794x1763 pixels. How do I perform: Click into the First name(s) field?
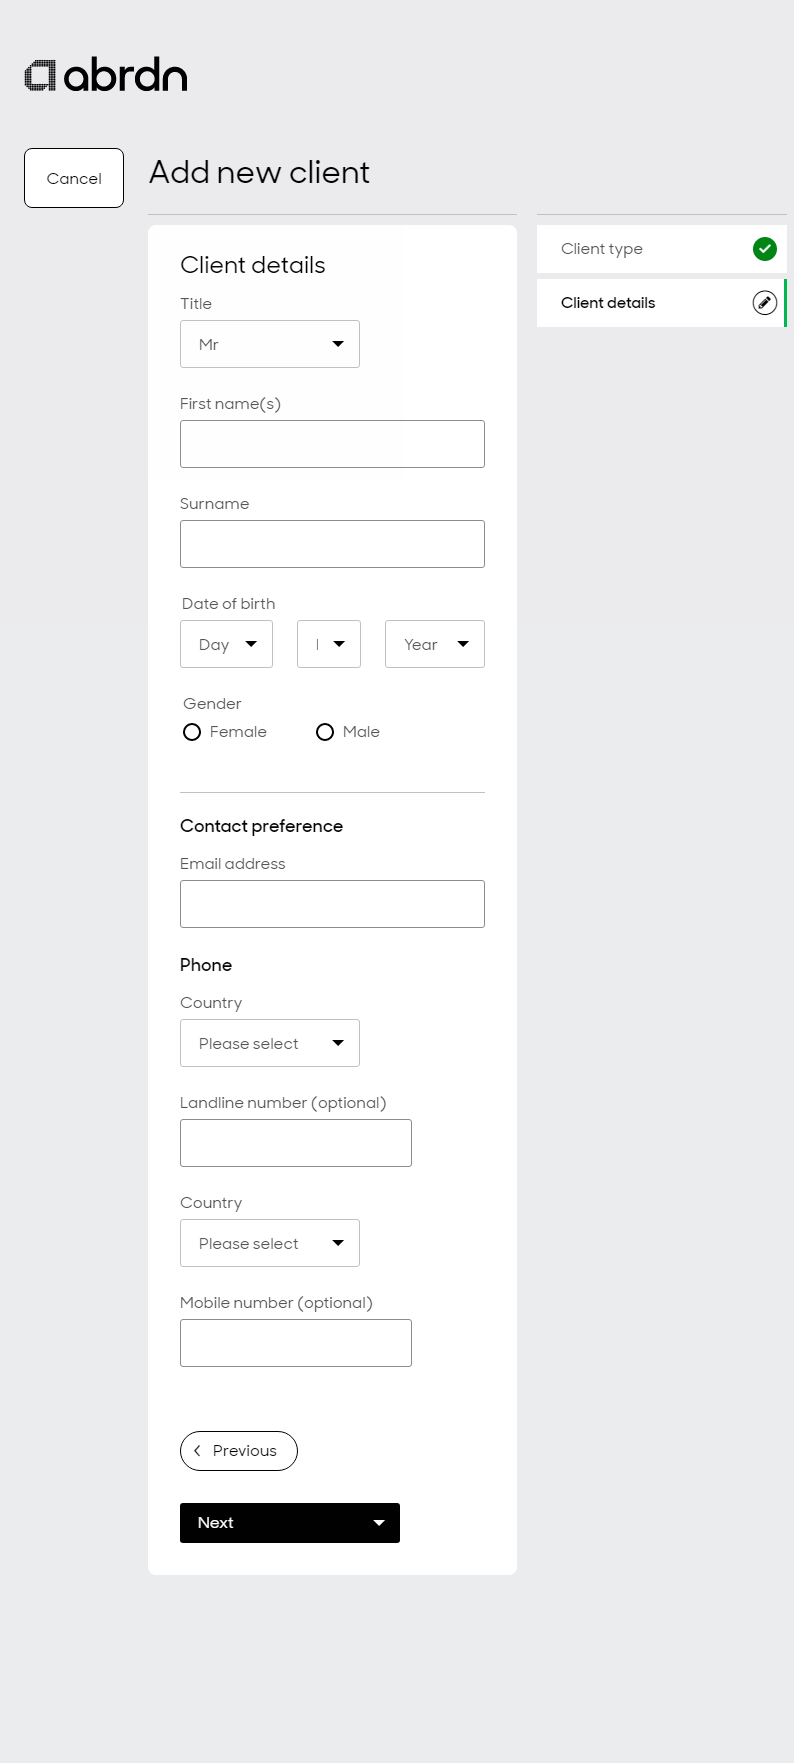point(332,444)
